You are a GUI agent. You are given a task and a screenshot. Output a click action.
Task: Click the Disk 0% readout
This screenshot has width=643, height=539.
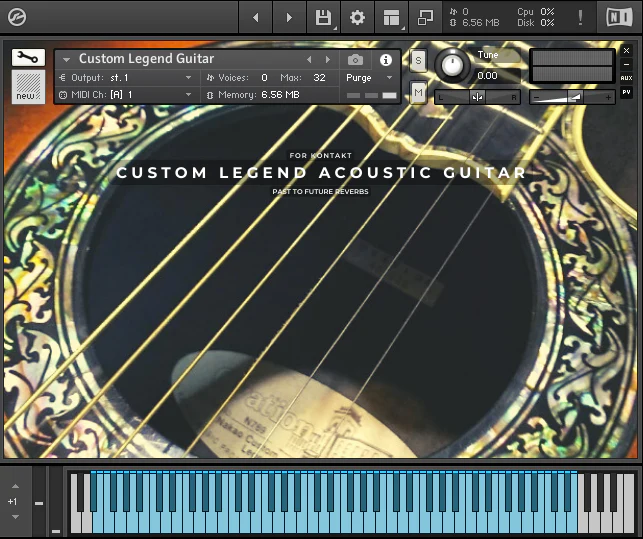point(536,23)
